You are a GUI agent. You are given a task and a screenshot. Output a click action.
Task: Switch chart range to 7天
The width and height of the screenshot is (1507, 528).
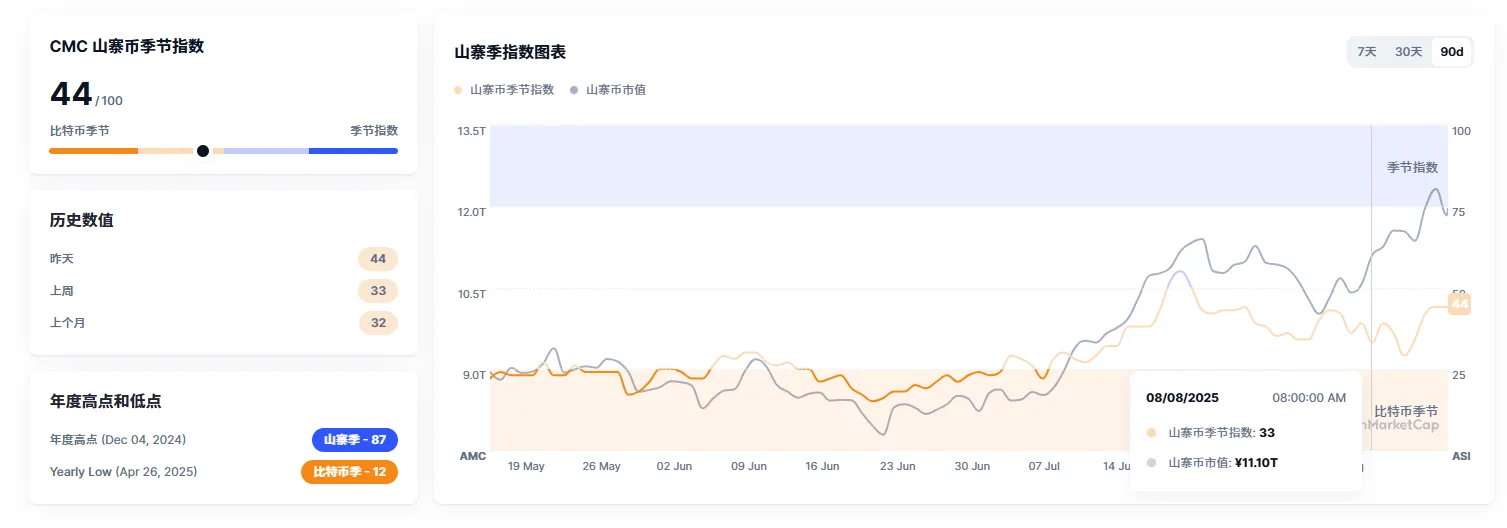(x=1366, y=52)
